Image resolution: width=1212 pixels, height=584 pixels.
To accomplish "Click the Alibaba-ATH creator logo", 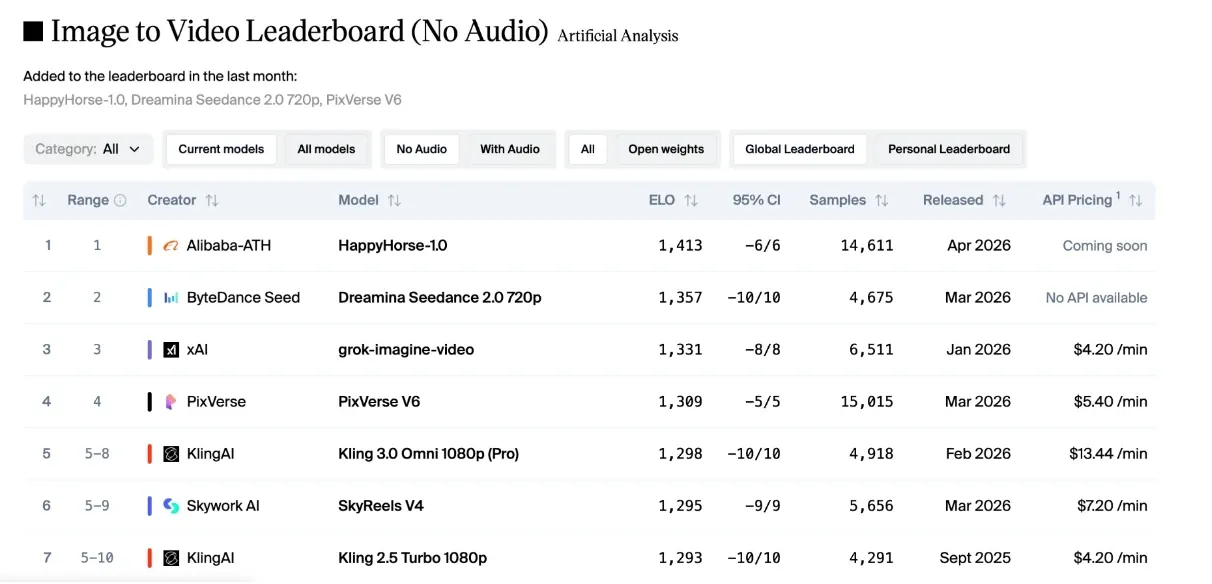I will tap(171, 246).
